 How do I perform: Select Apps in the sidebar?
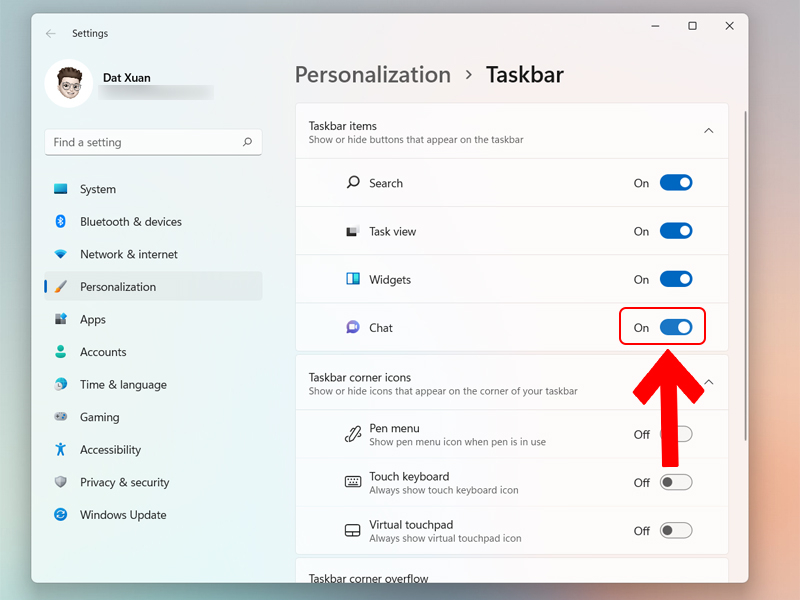153,319
